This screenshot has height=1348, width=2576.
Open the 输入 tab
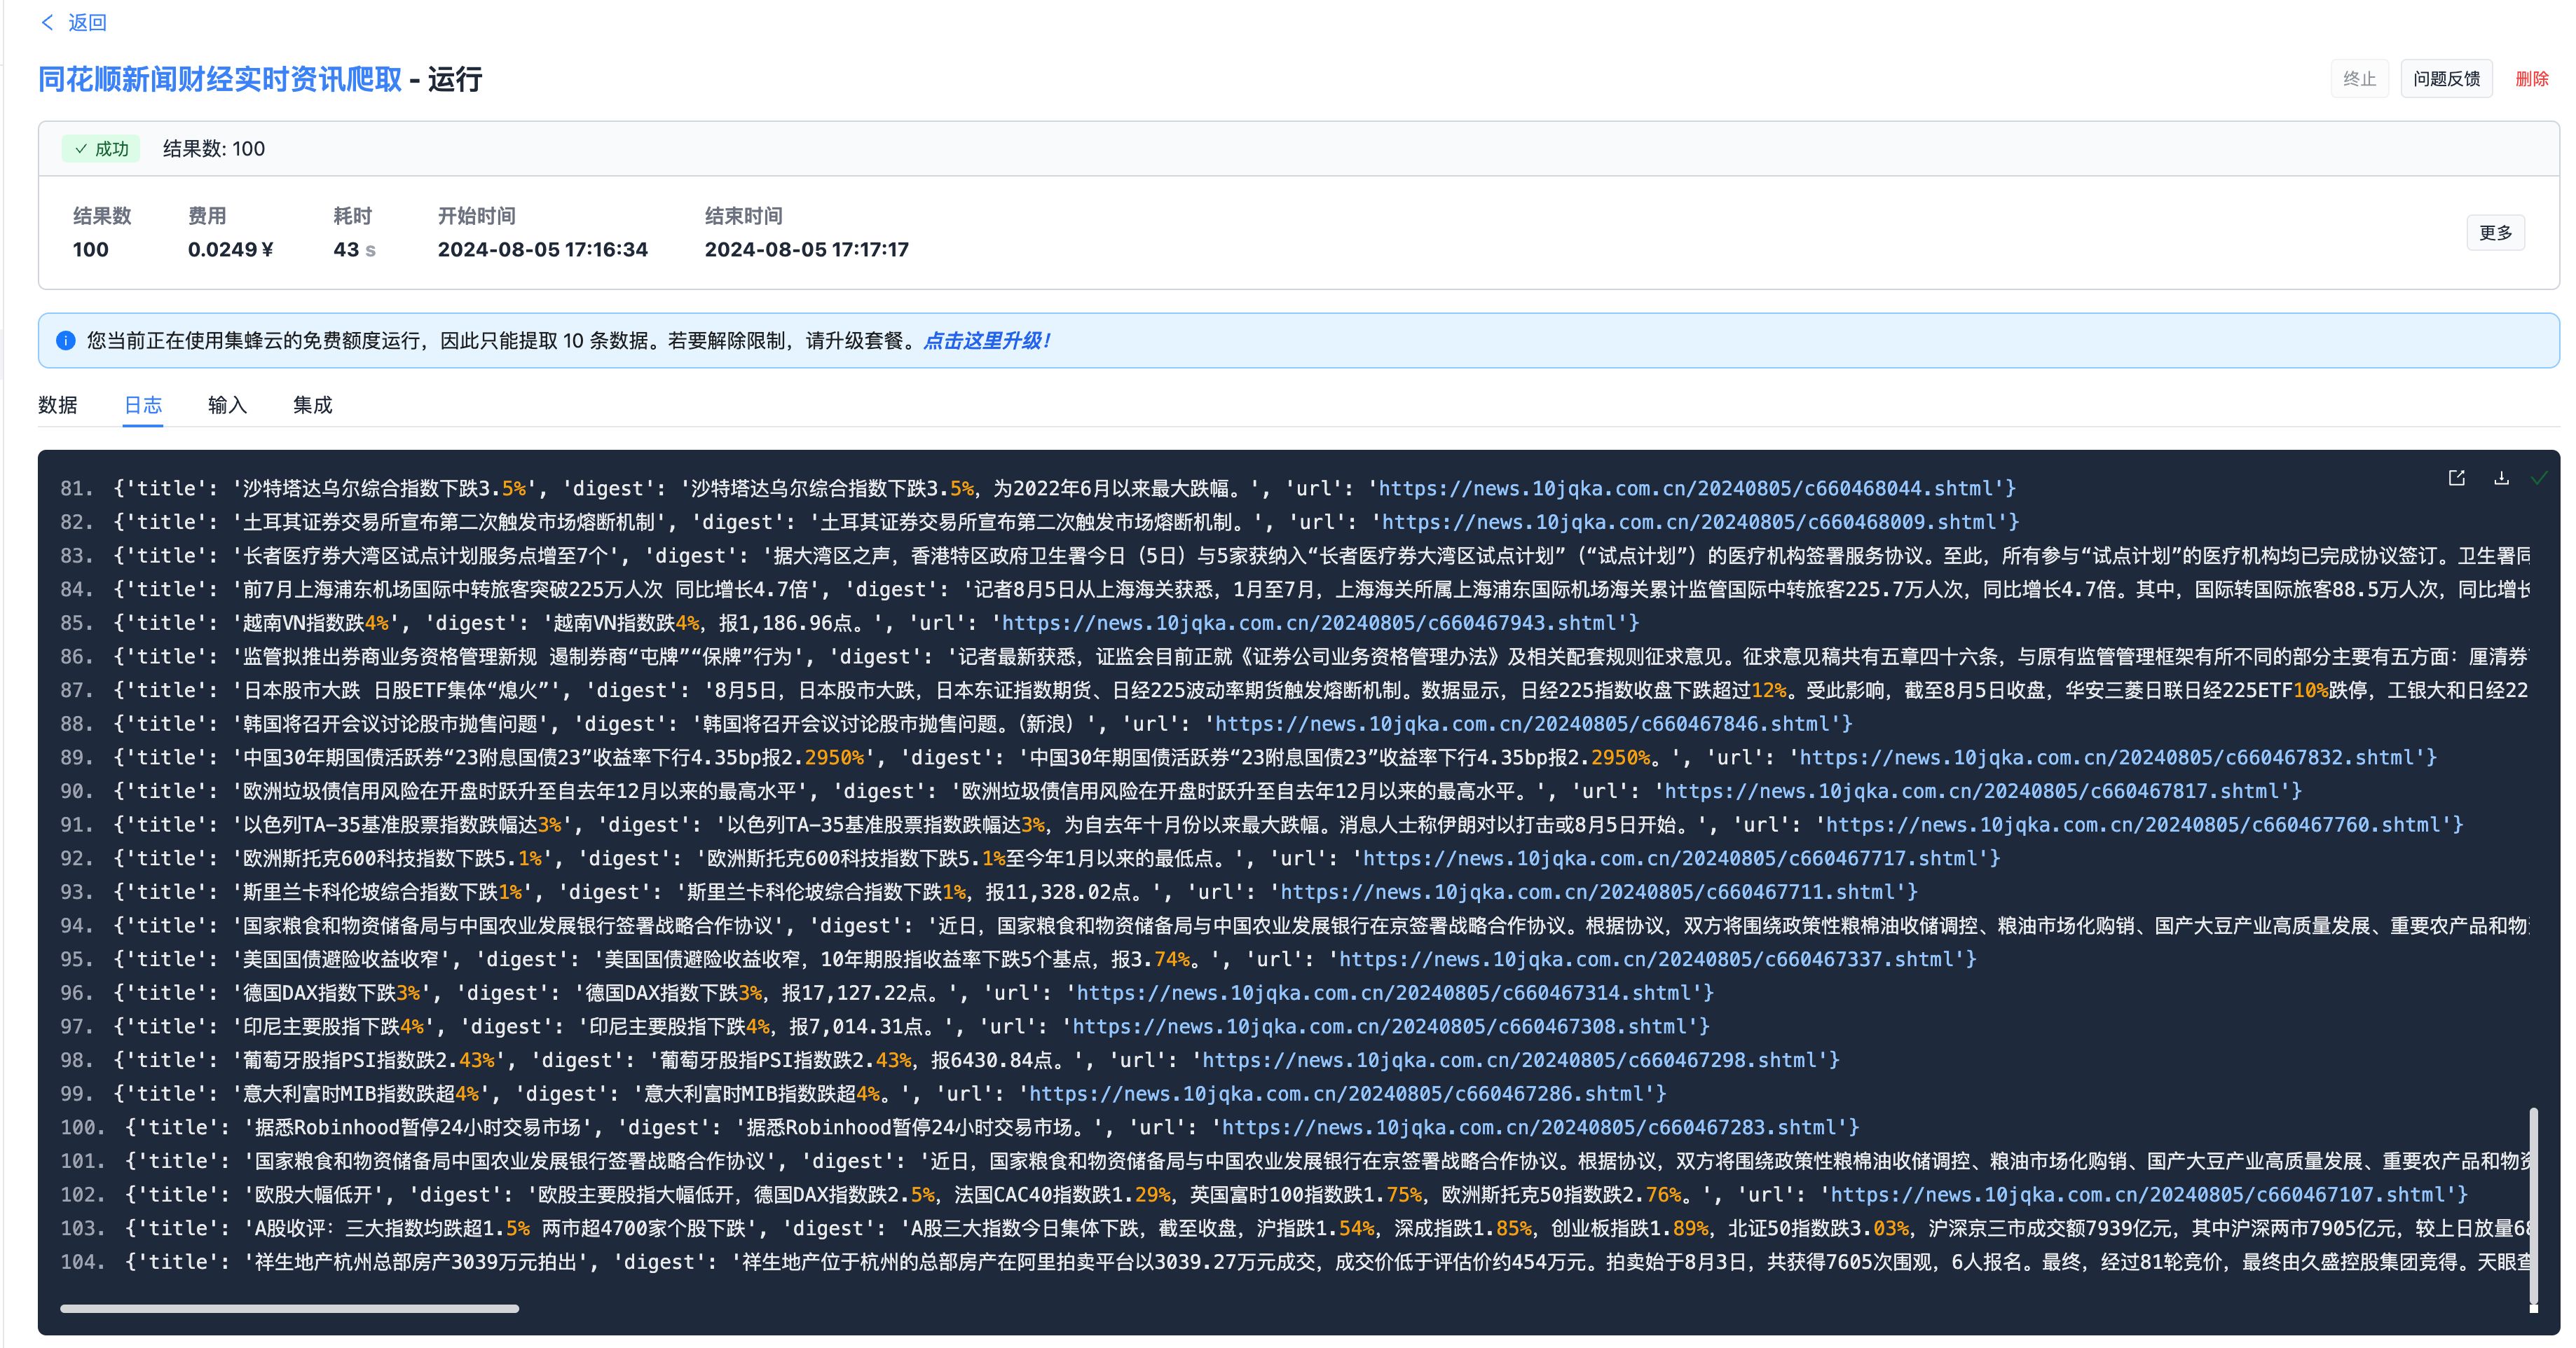point(227,405)
